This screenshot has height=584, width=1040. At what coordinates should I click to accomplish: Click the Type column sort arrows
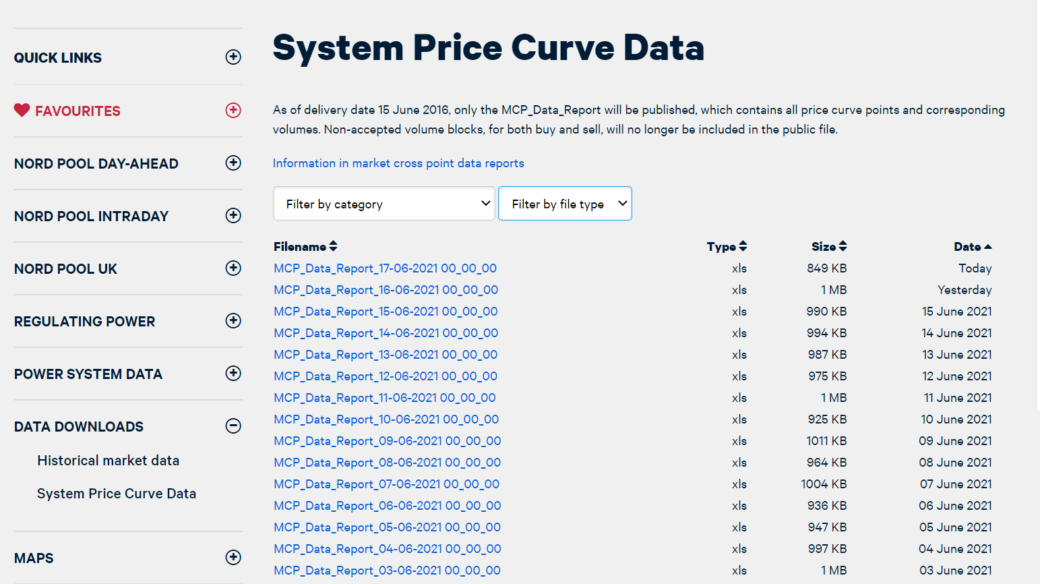[742, 246]
